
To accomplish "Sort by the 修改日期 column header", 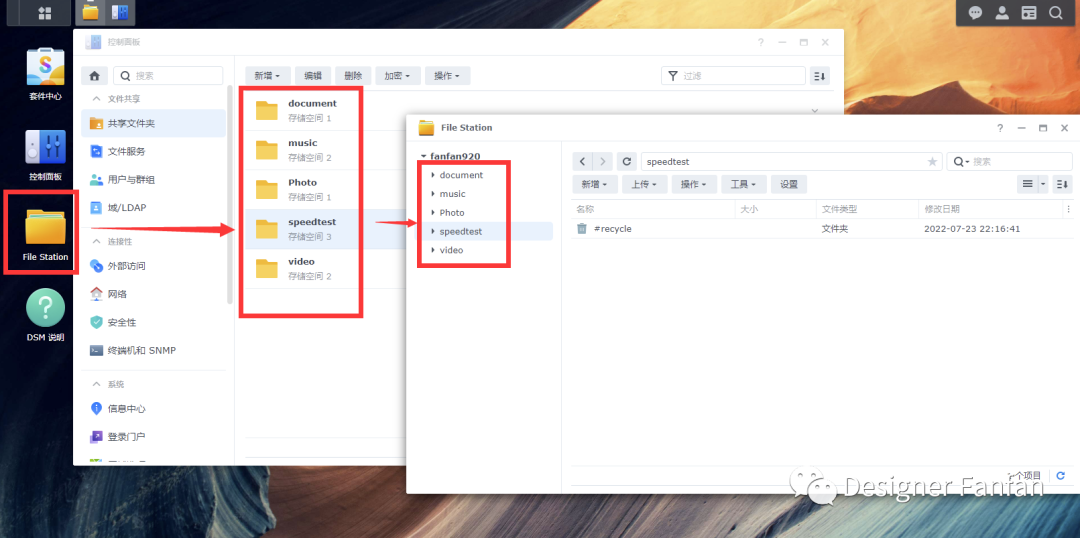I will tap(991, 209).
